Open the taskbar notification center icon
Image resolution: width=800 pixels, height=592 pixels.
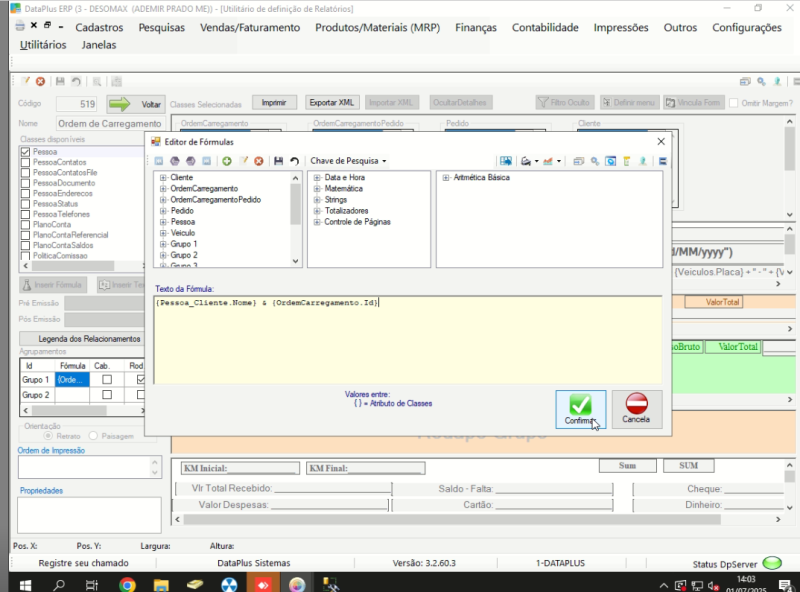(x=786, y=584)
